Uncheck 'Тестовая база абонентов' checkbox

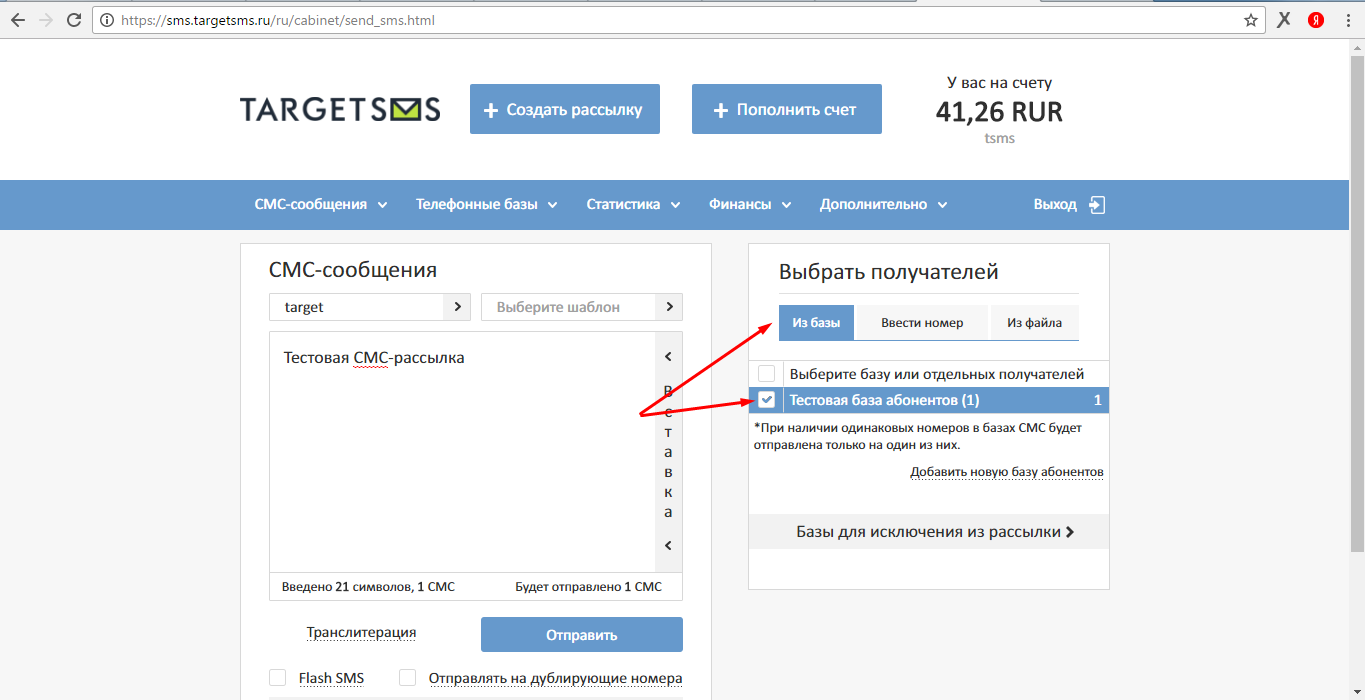pyautogui.click(x=767, y=400)
